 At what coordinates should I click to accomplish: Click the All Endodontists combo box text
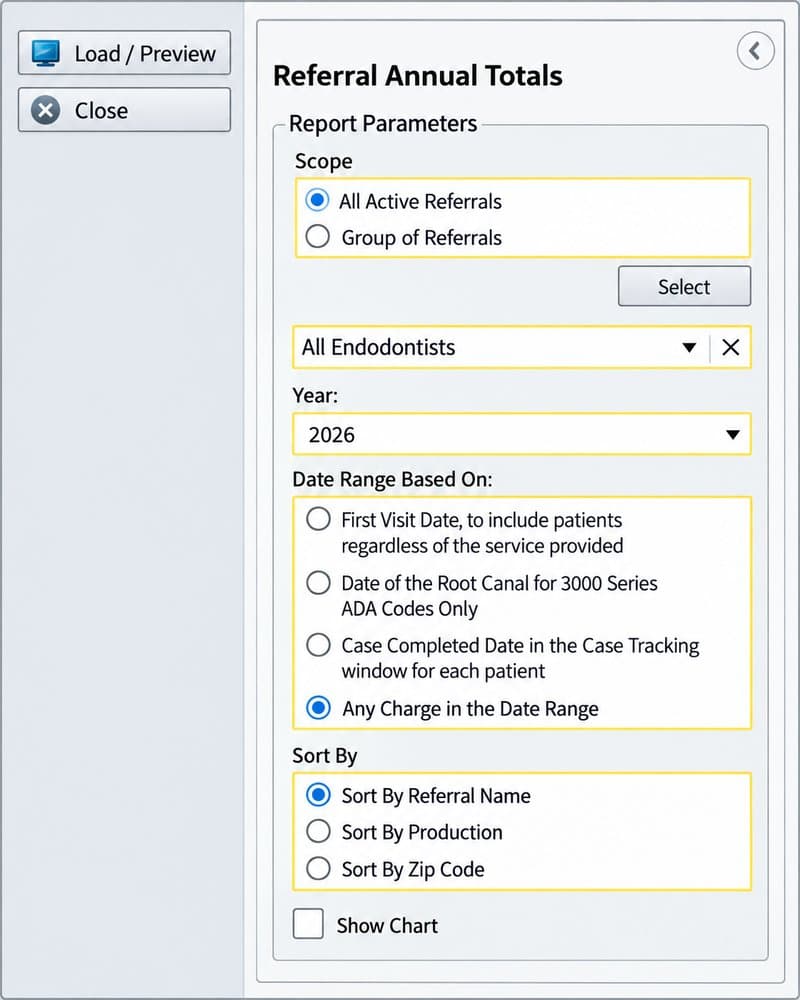(378, 348)
